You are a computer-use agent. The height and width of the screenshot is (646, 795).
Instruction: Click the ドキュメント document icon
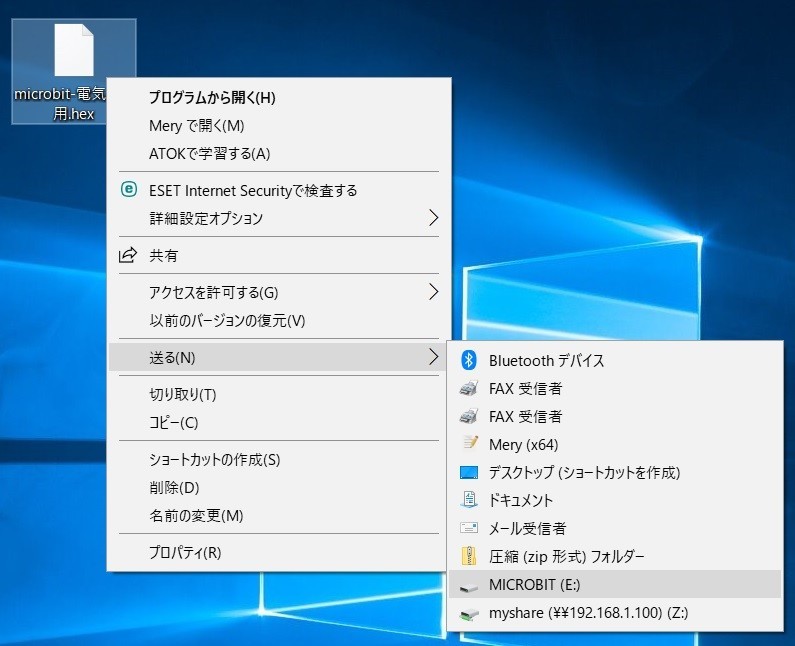tap(469, 500)
